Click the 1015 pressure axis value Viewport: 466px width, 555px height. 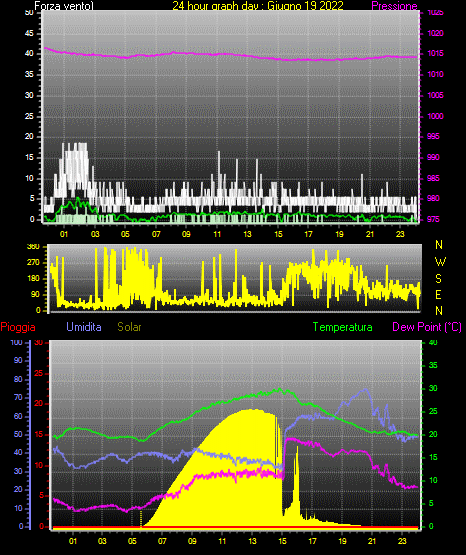435,53
